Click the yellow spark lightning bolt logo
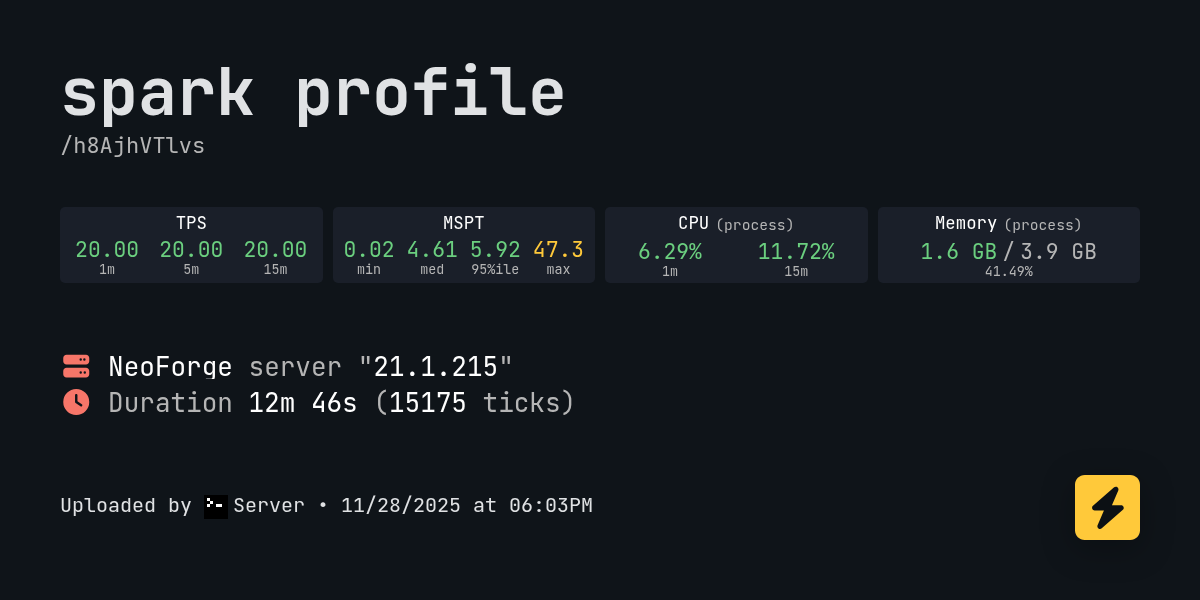This screenshot has height=600, width=1200. pos(1107,507)
